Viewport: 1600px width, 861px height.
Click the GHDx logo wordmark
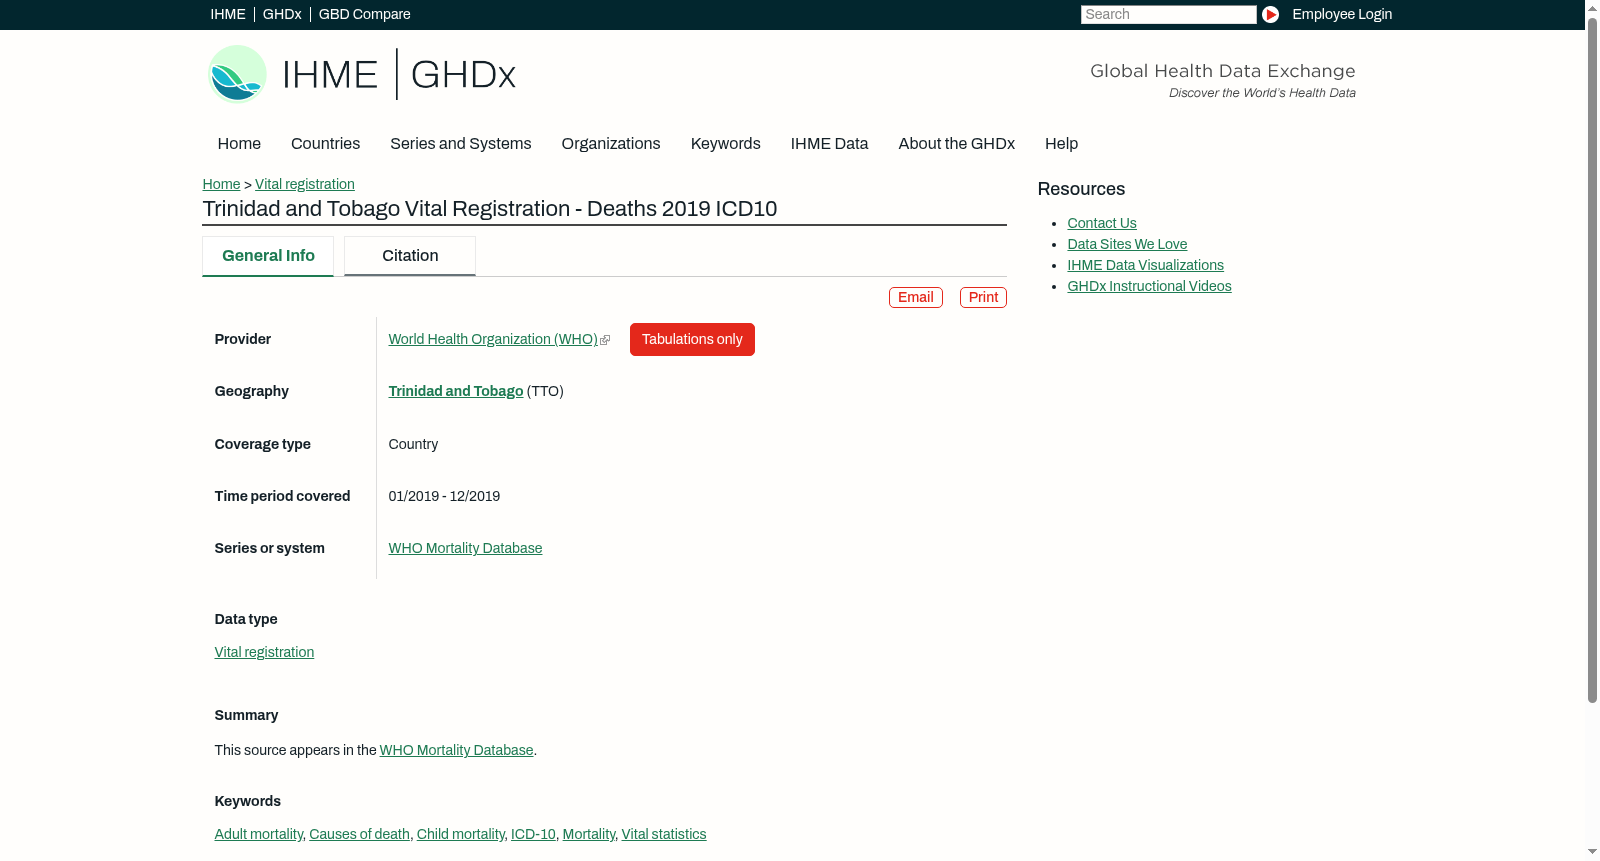tap(463, 75)
